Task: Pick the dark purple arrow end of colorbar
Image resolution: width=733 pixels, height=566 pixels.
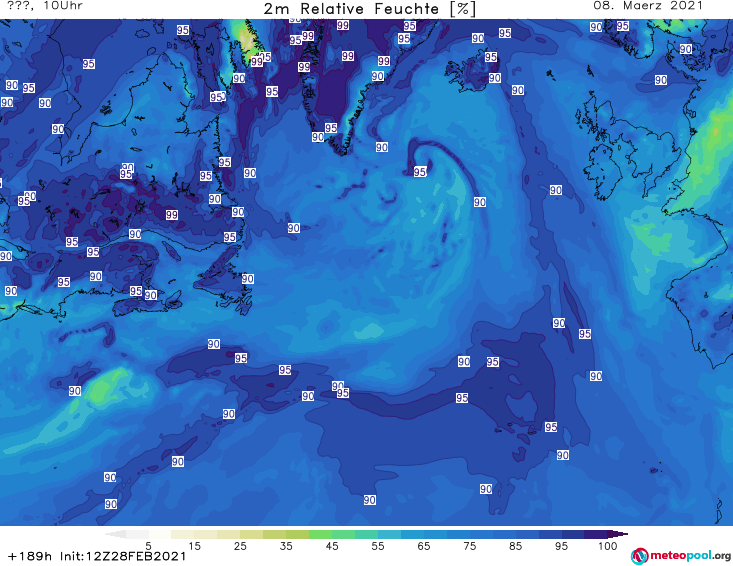Action: 618,534
